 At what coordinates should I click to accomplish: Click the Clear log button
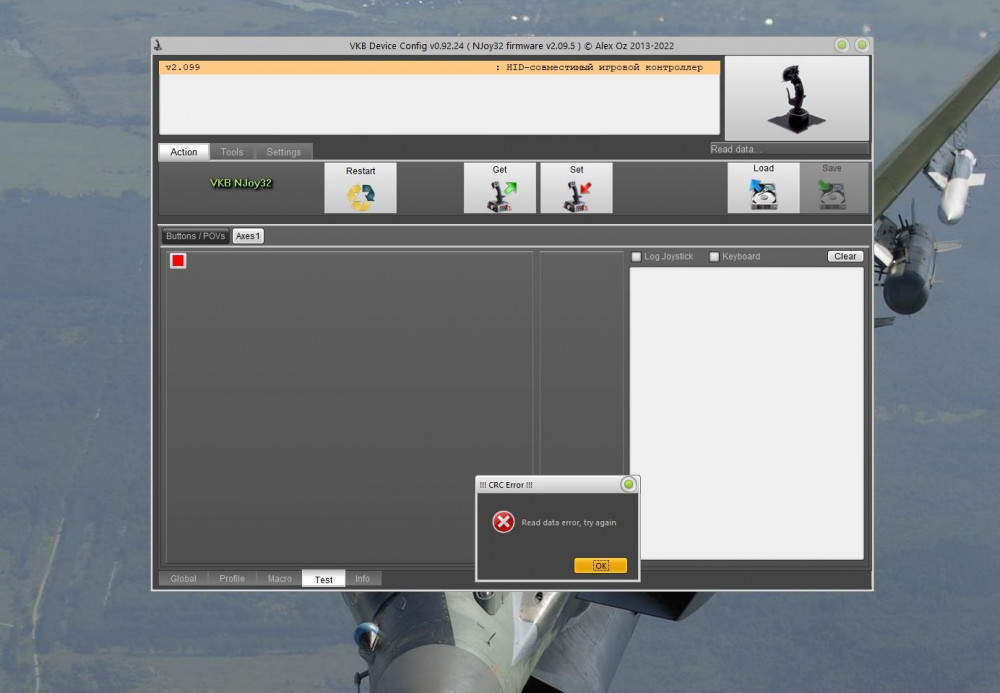coord(845,256)
